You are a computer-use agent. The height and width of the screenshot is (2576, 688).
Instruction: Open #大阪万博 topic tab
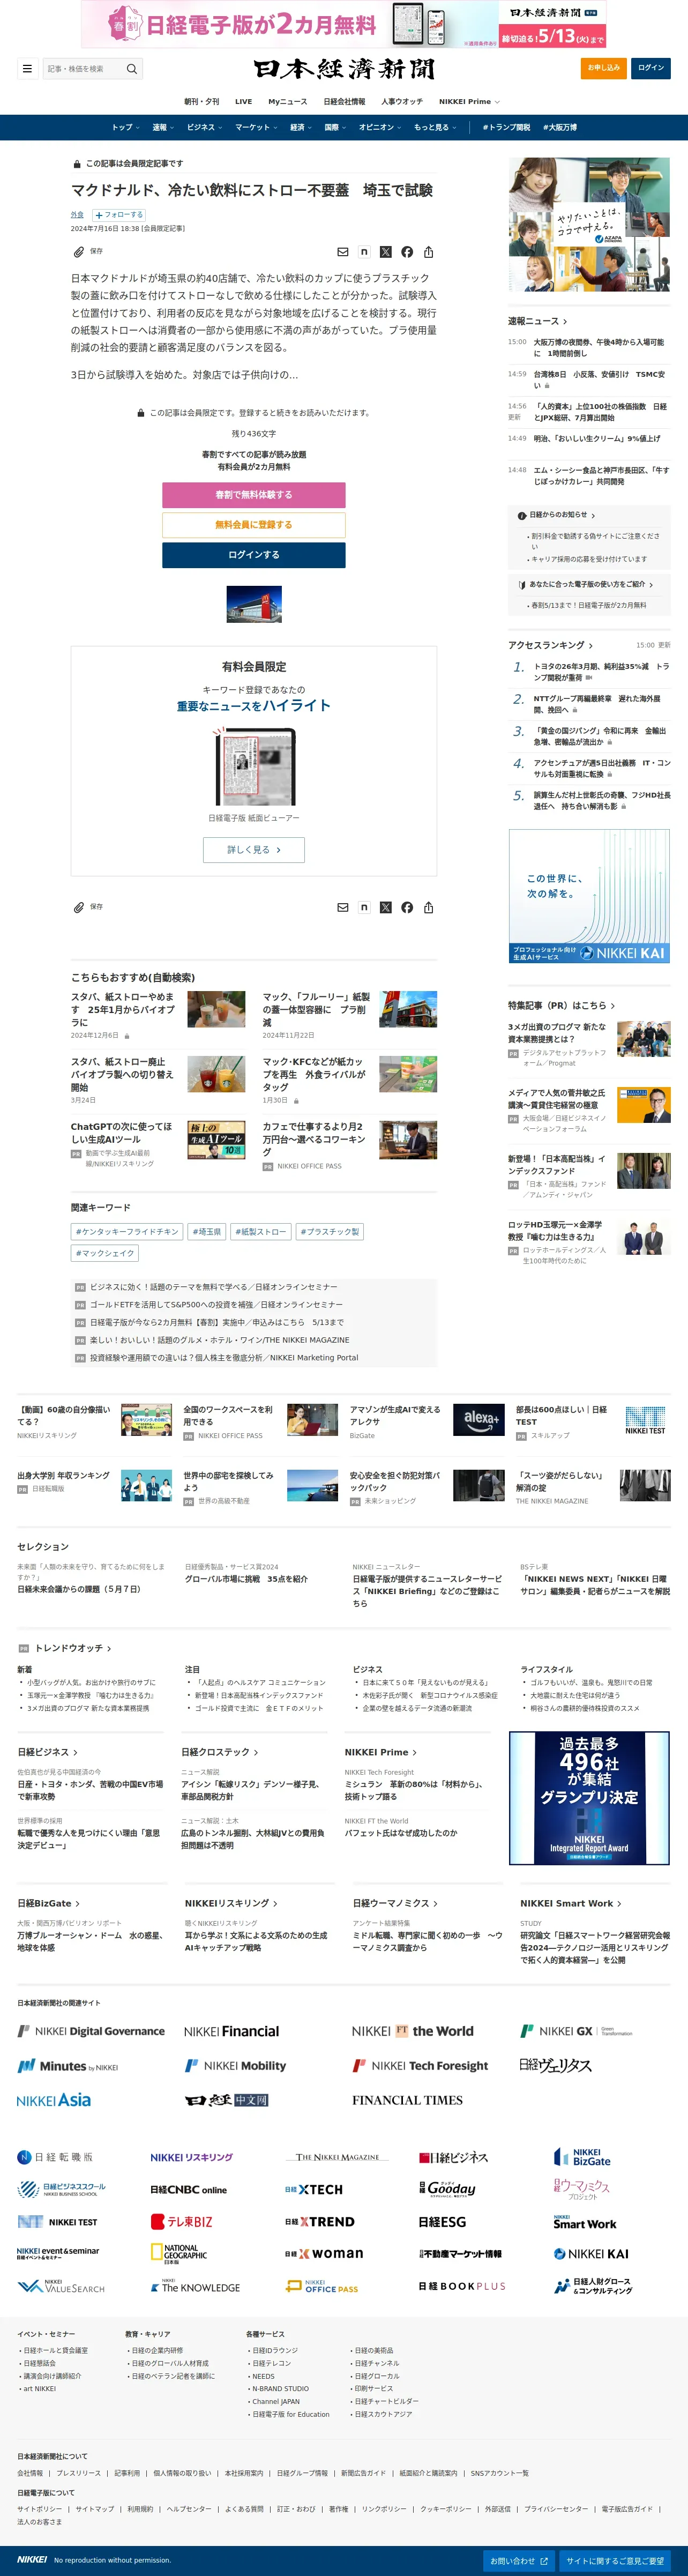(560, 127)
